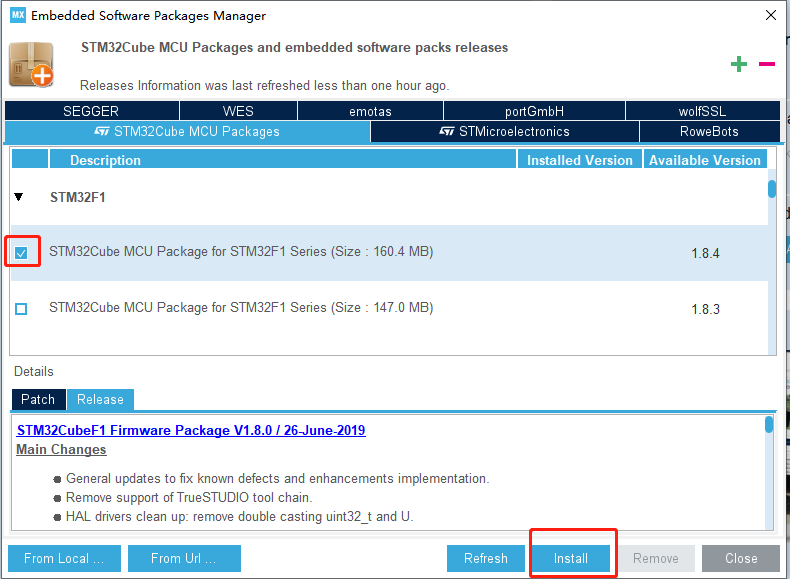
Task: Click the Install button
Action: (x=571, y=558)
